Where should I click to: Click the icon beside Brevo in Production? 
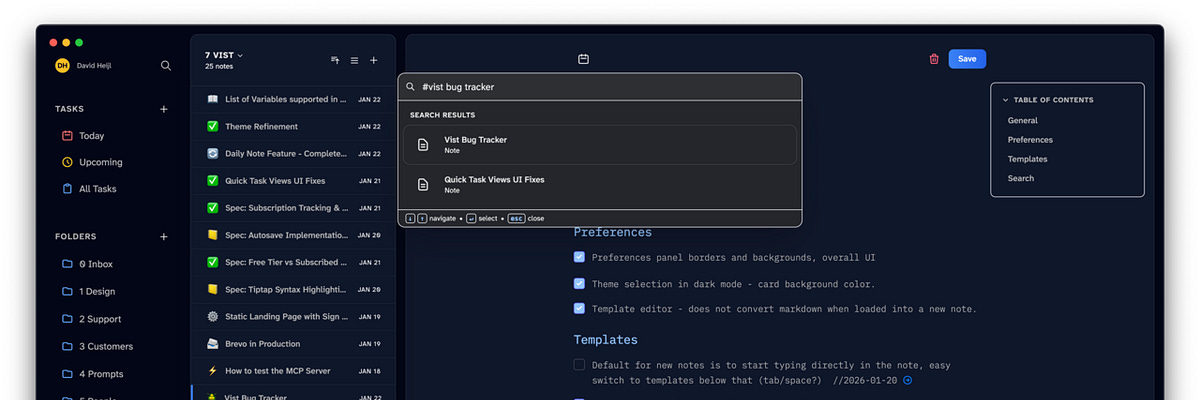point(212,344)
